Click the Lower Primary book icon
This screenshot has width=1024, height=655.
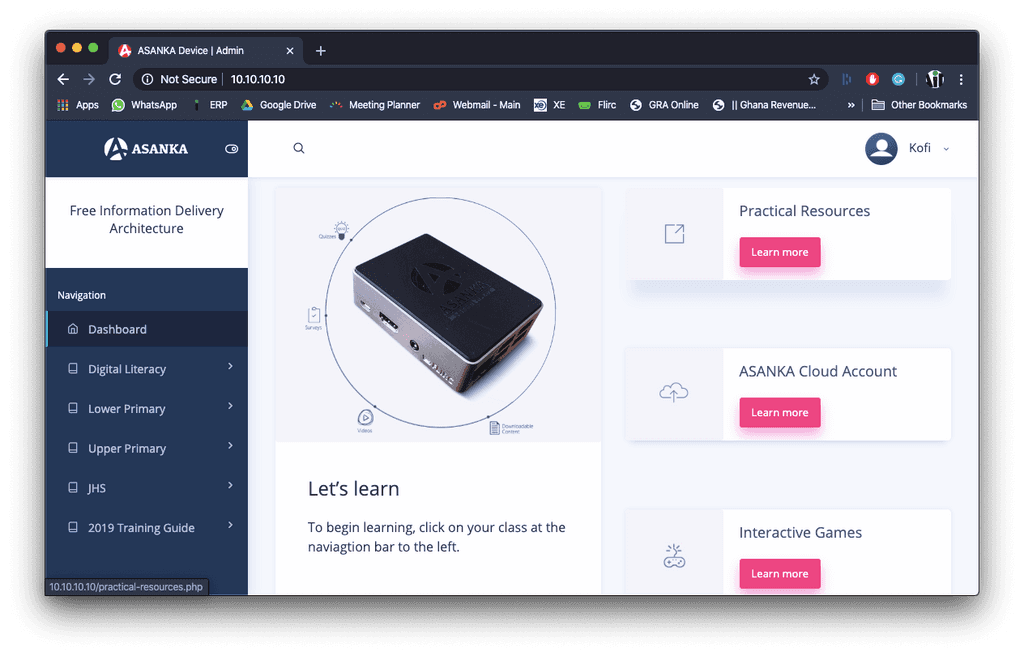coord(73,408)
